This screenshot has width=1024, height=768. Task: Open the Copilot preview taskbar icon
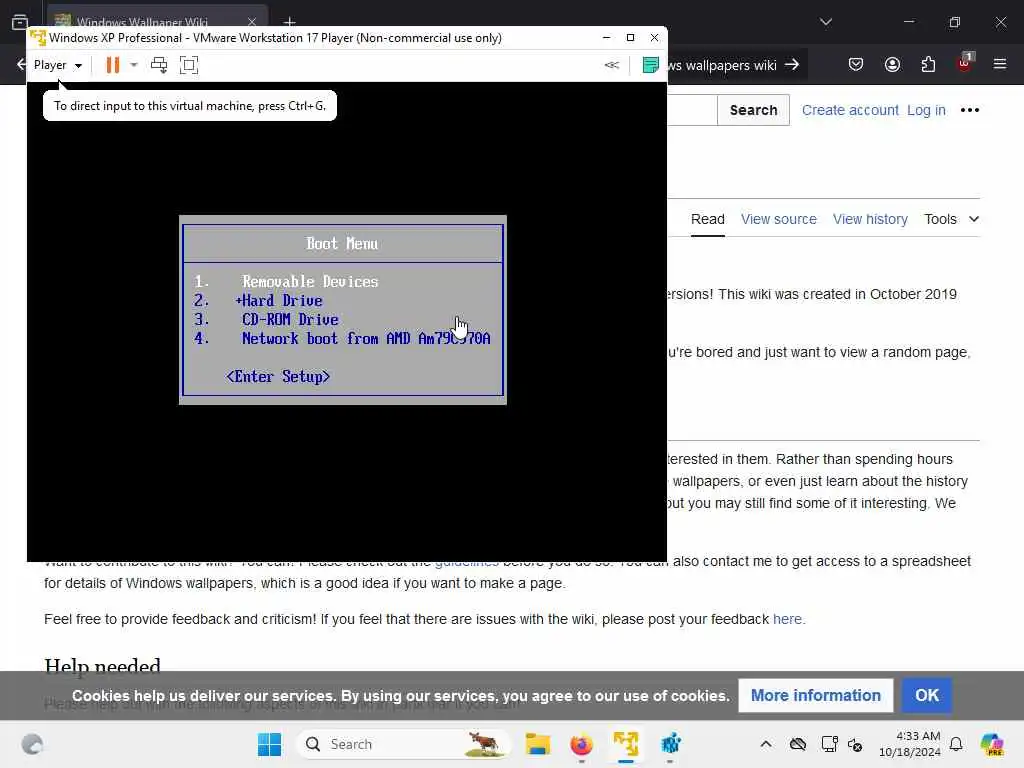click(992, 744)
